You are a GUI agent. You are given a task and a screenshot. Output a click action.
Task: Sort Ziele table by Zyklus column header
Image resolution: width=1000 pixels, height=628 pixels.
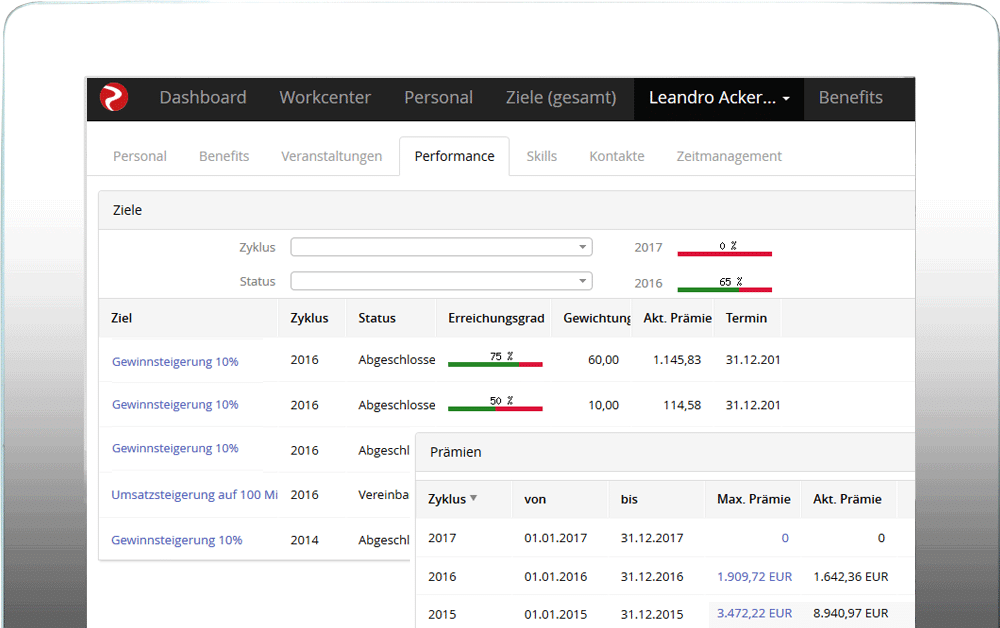click(309, 318)
